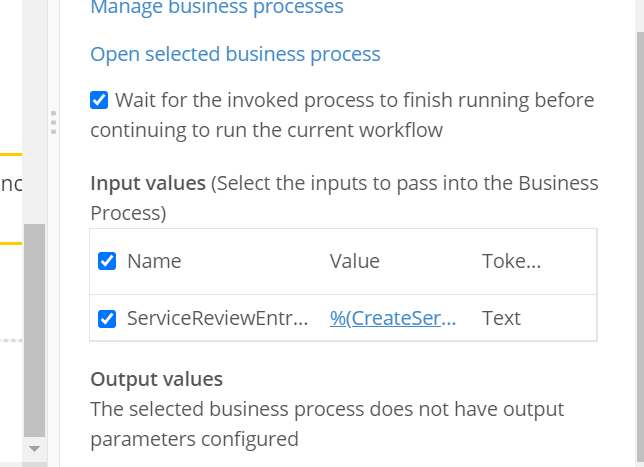
Task: Select the yellow-outlined activity on the canvas edge
Action: pos(10,199)
